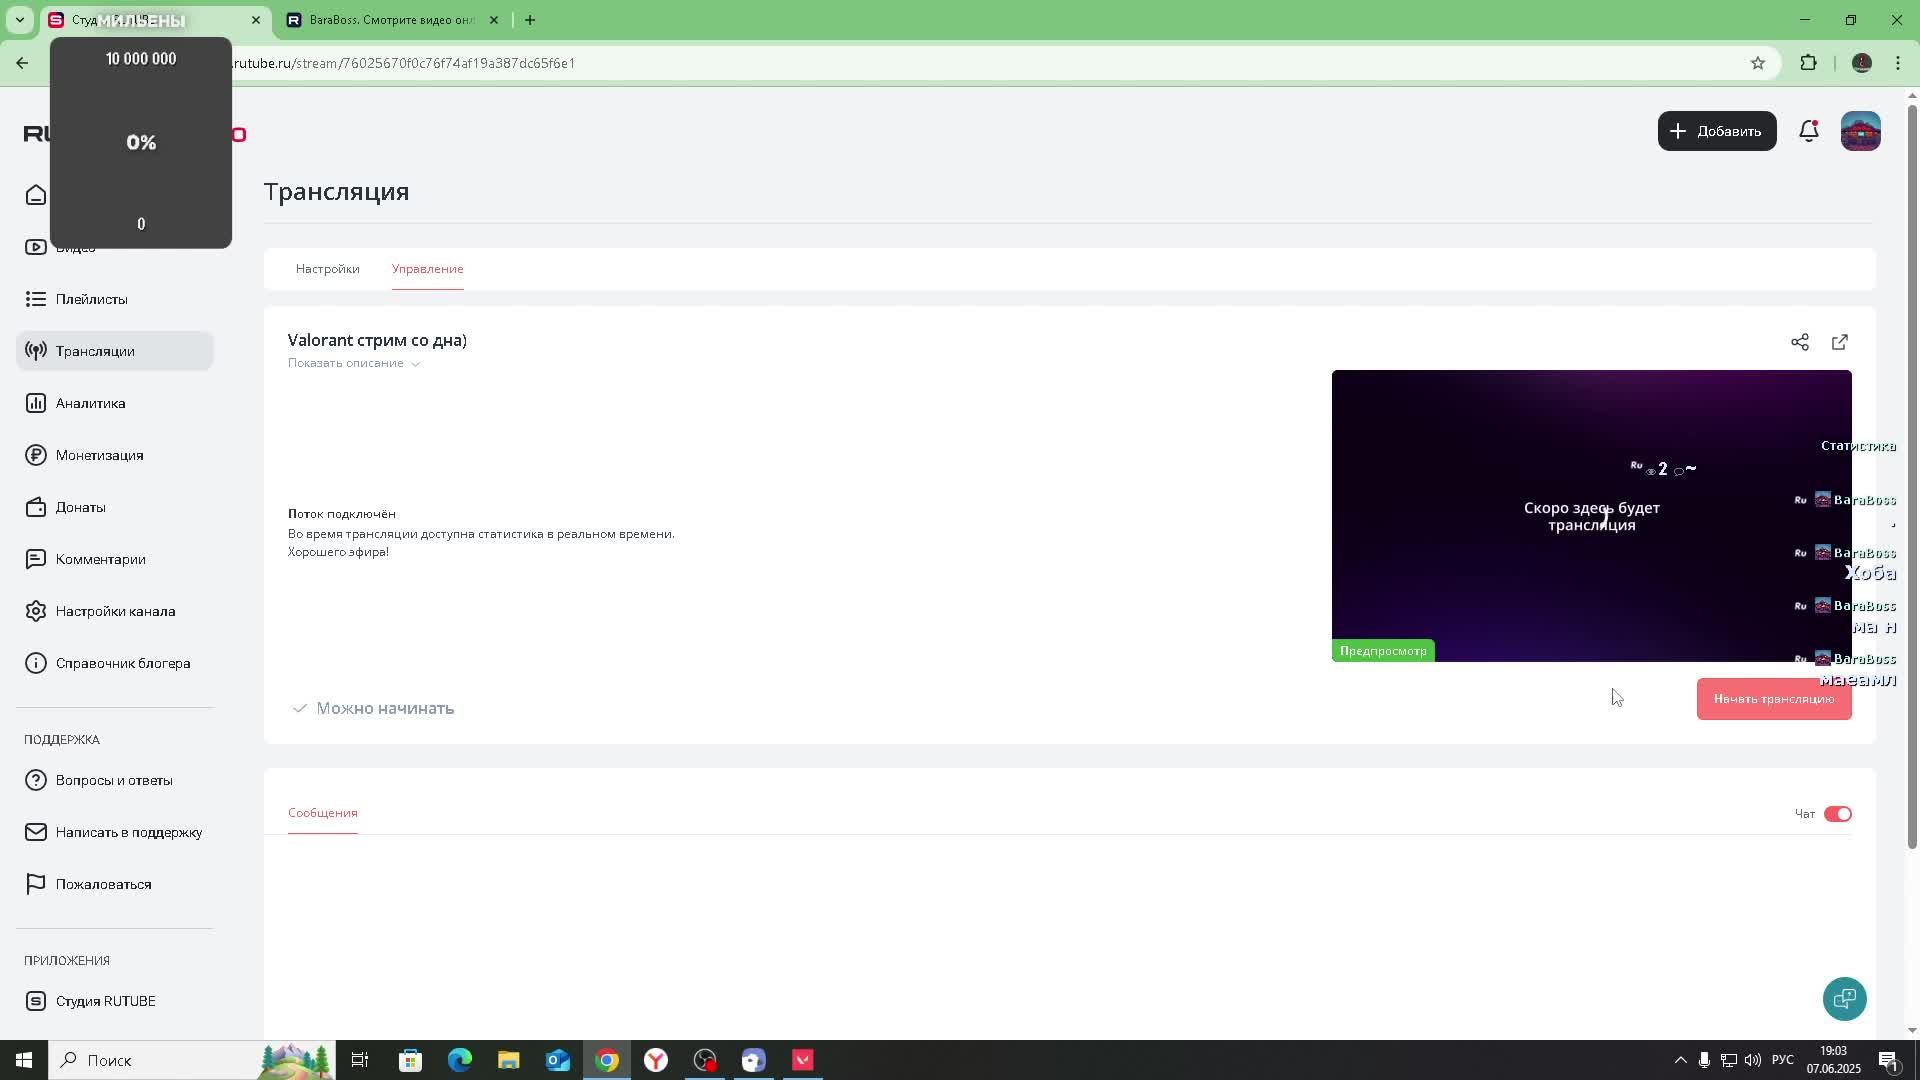The image size is (1920, 1080).
Task: Click the Справочник блогера info icon
Action: coord(36,663)
